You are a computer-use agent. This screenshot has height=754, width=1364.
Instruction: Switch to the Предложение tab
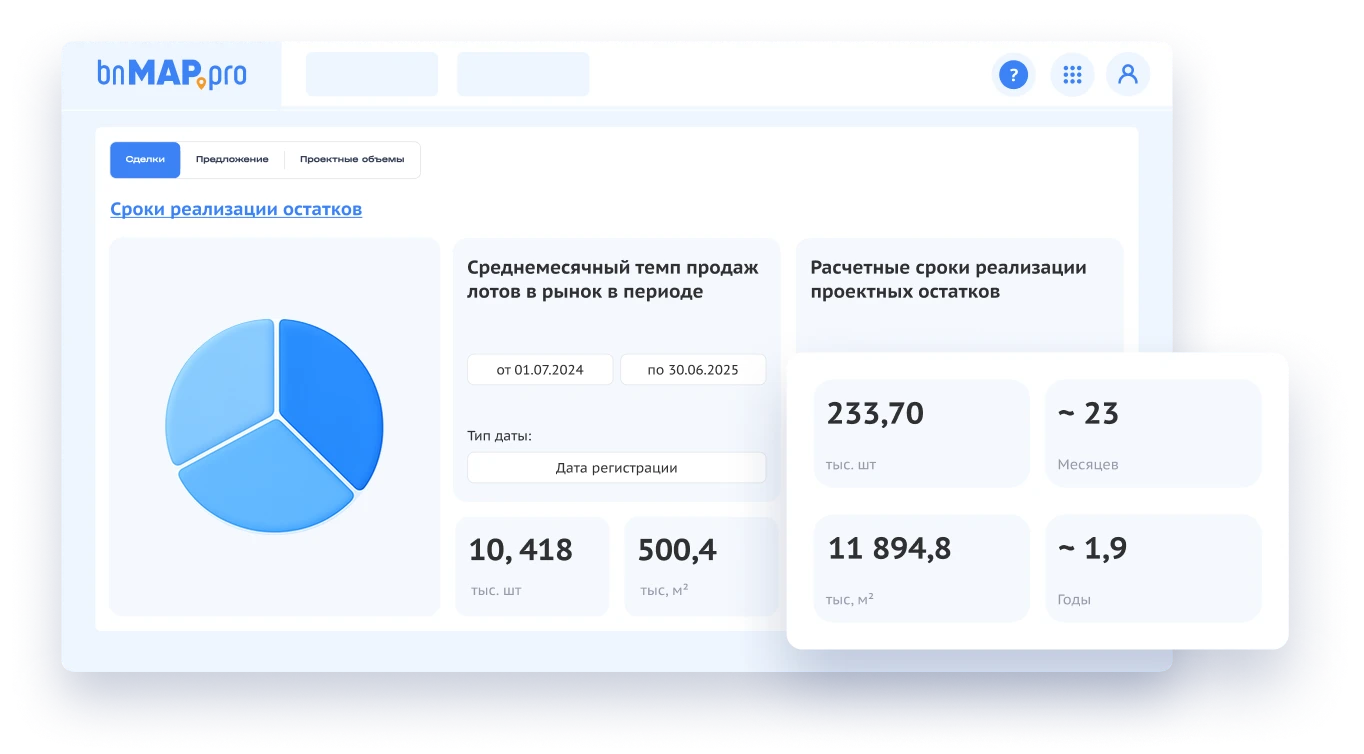point(231,159)
